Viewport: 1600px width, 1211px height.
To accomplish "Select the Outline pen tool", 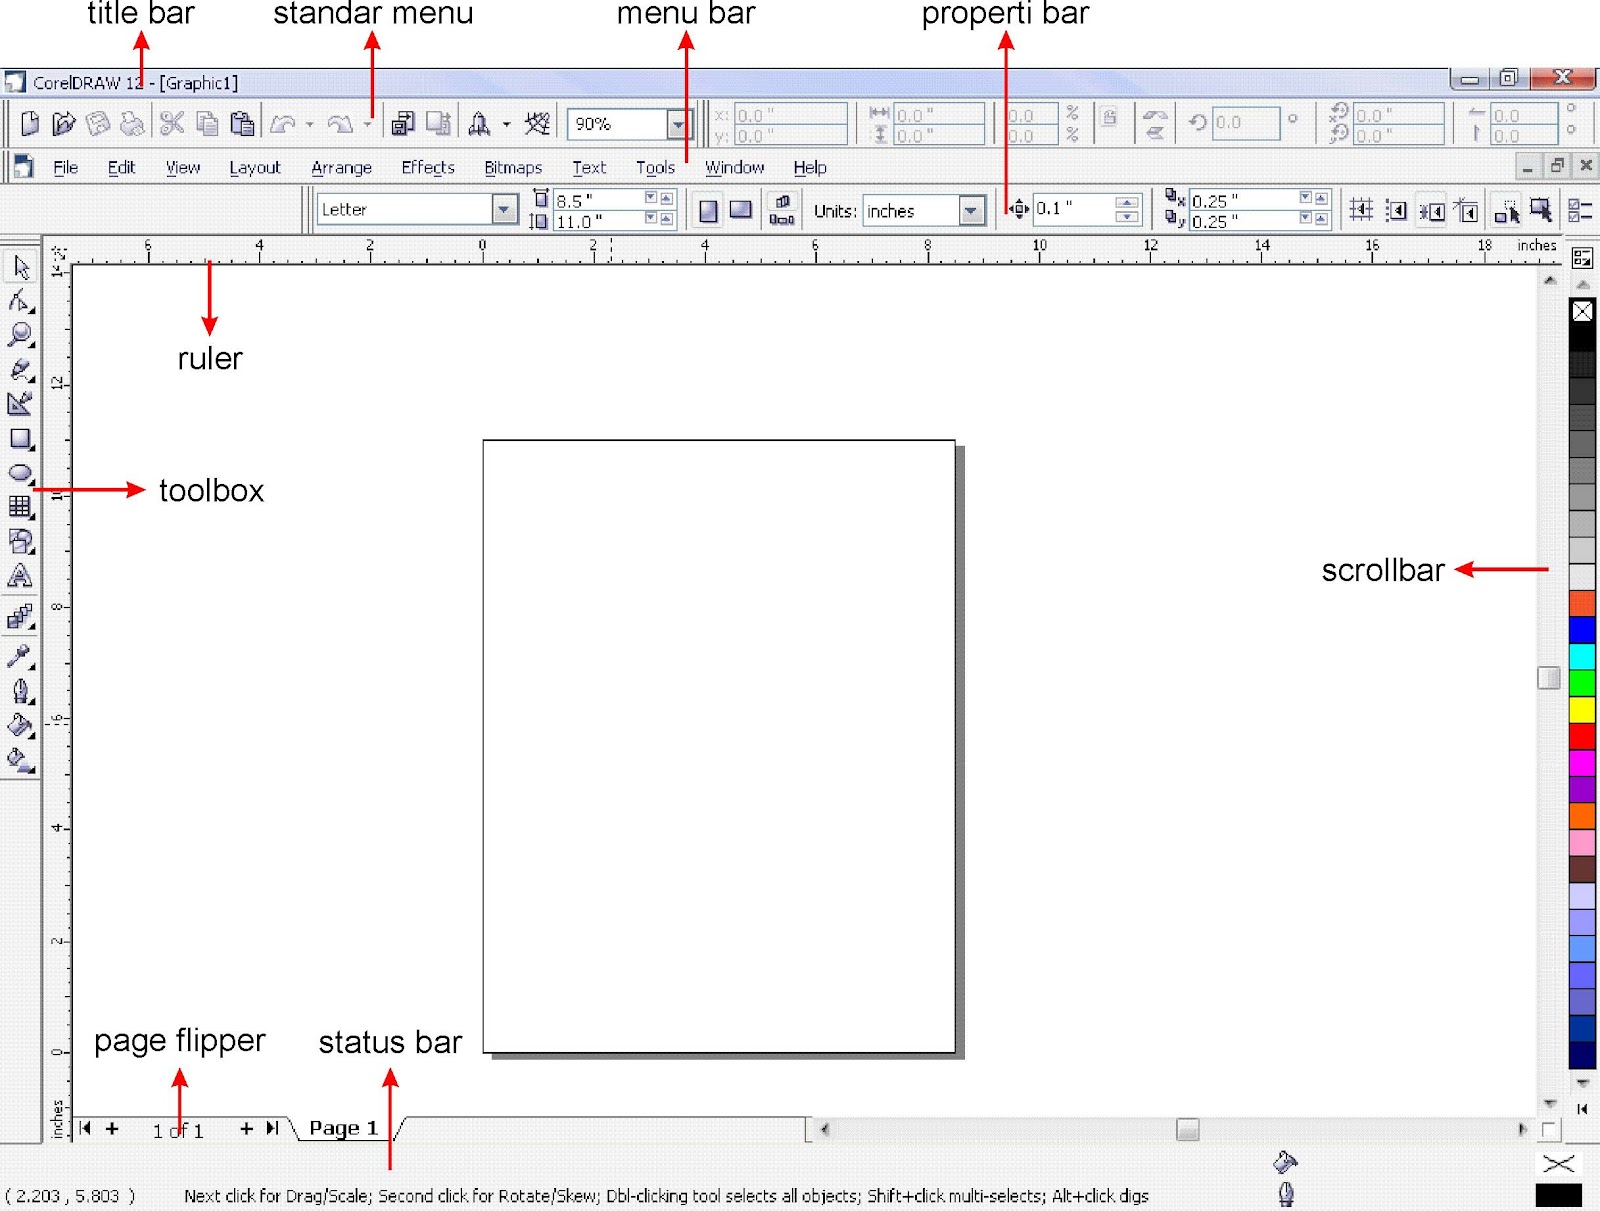I will [x=21, y=691].
